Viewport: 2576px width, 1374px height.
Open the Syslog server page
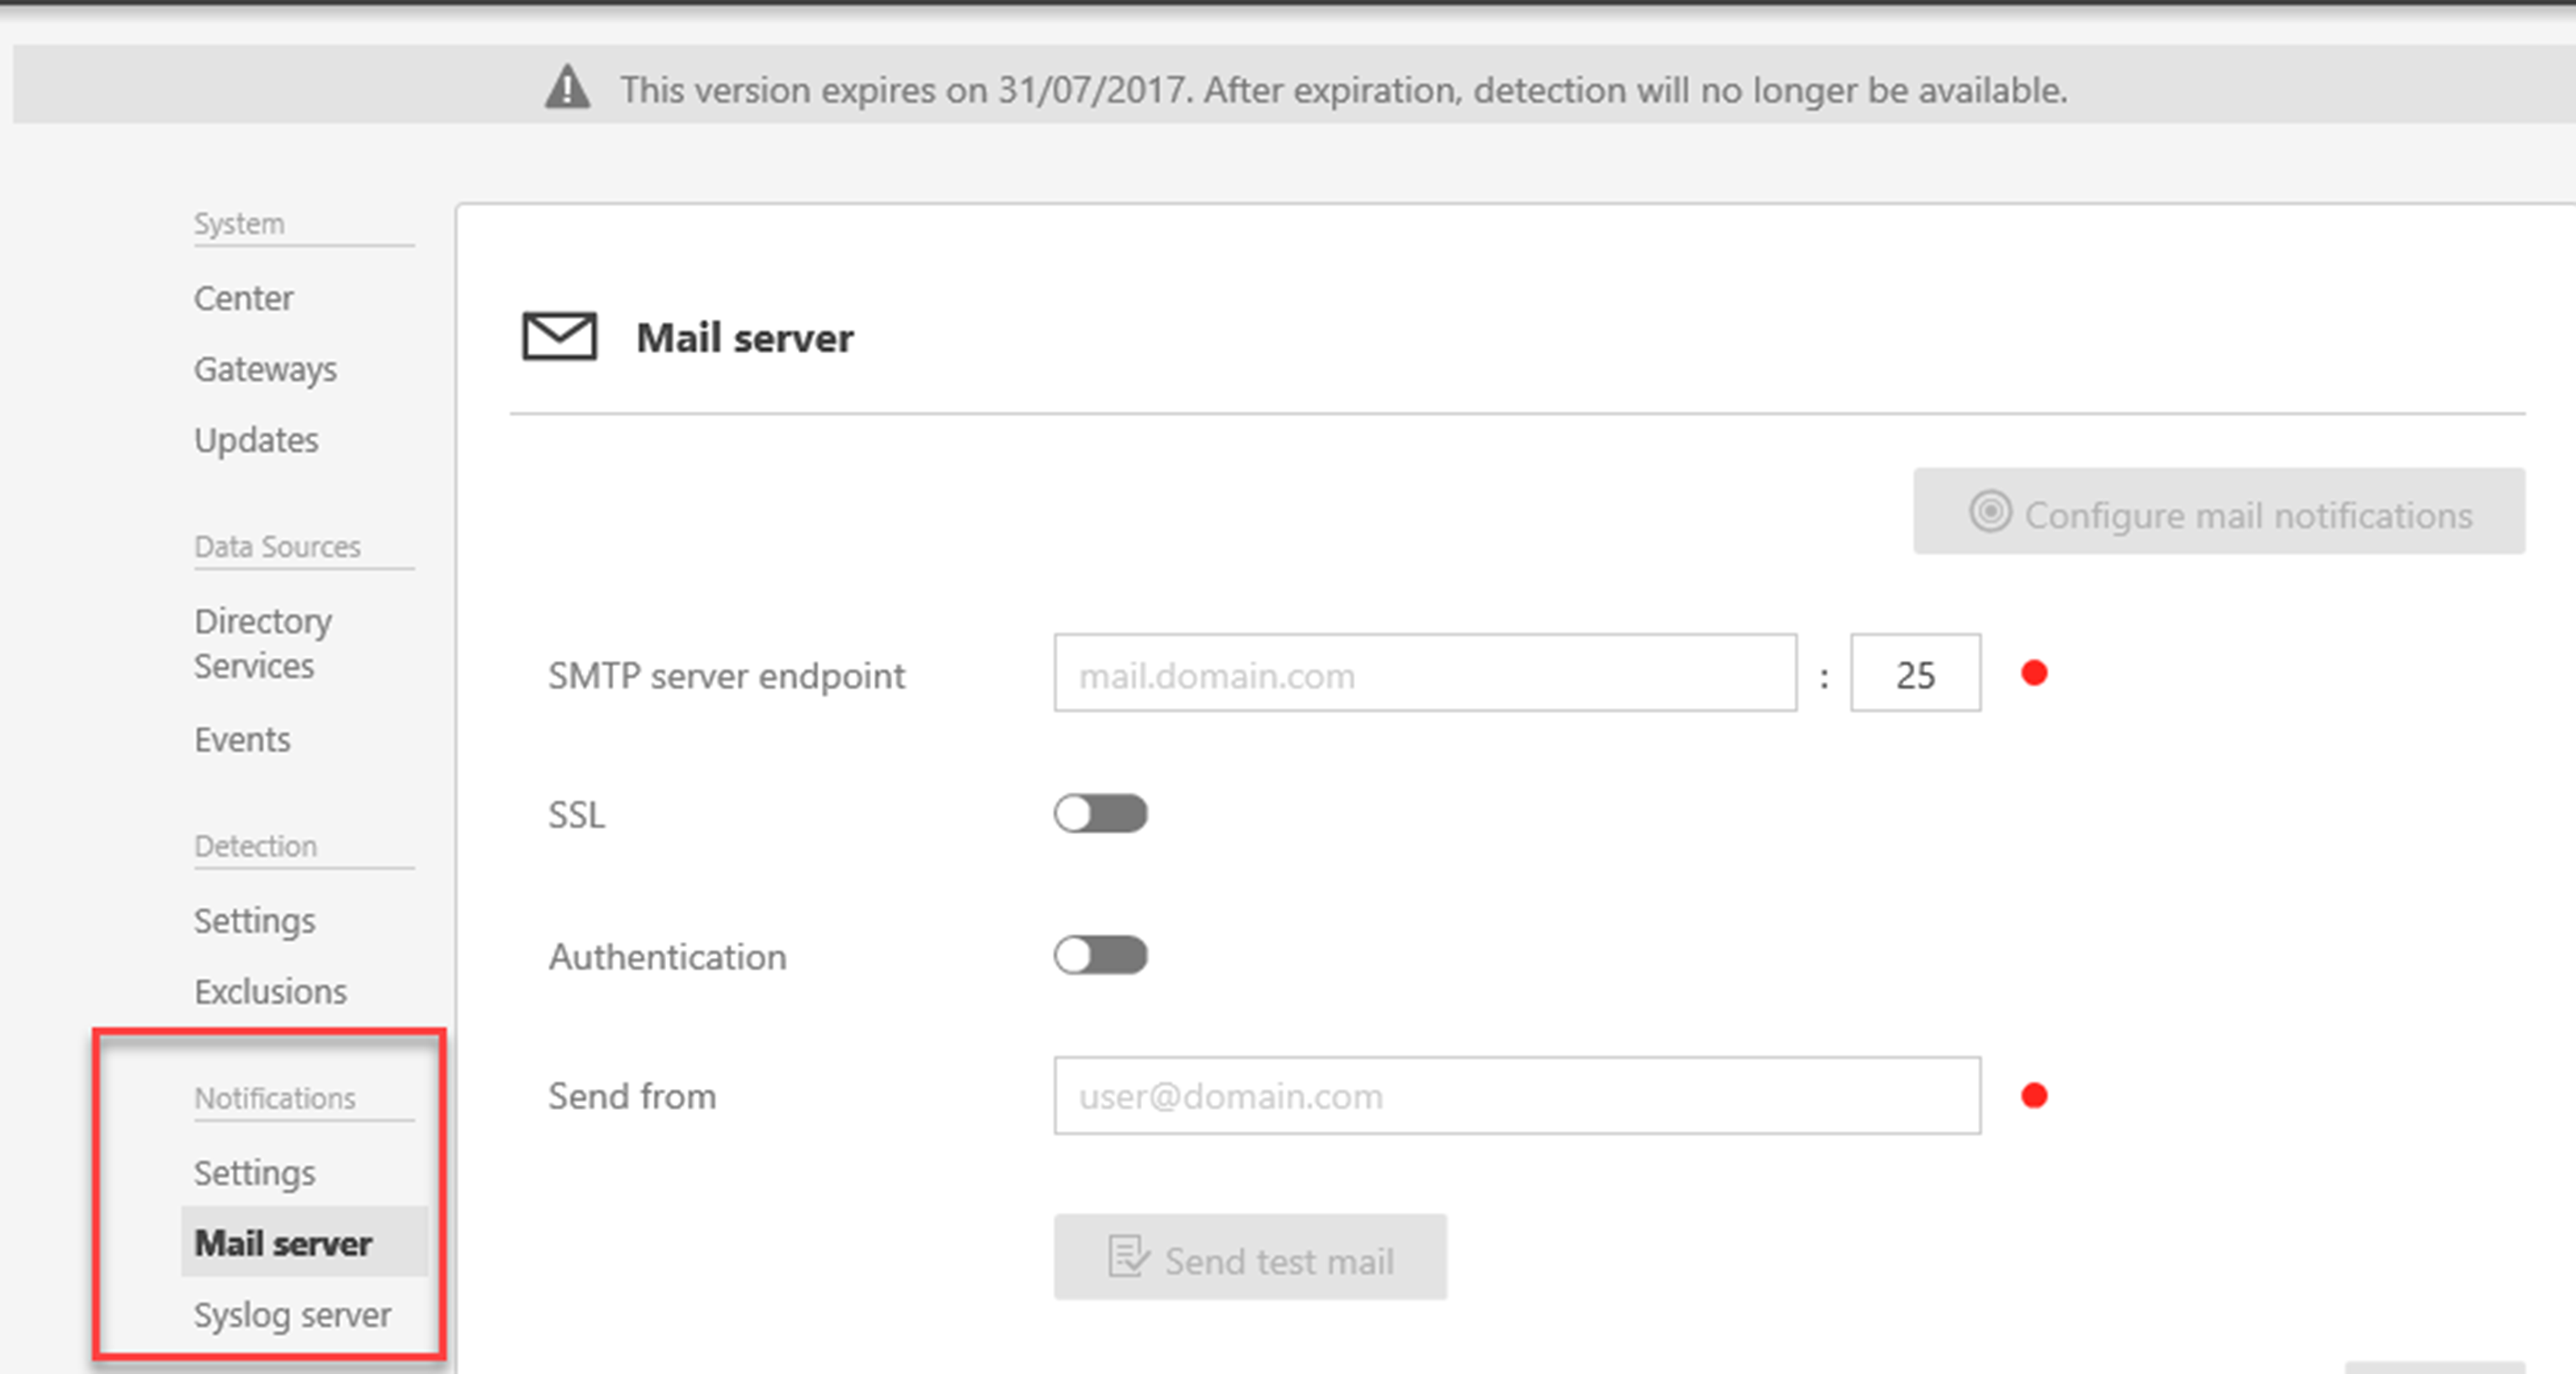[292, 1315]
